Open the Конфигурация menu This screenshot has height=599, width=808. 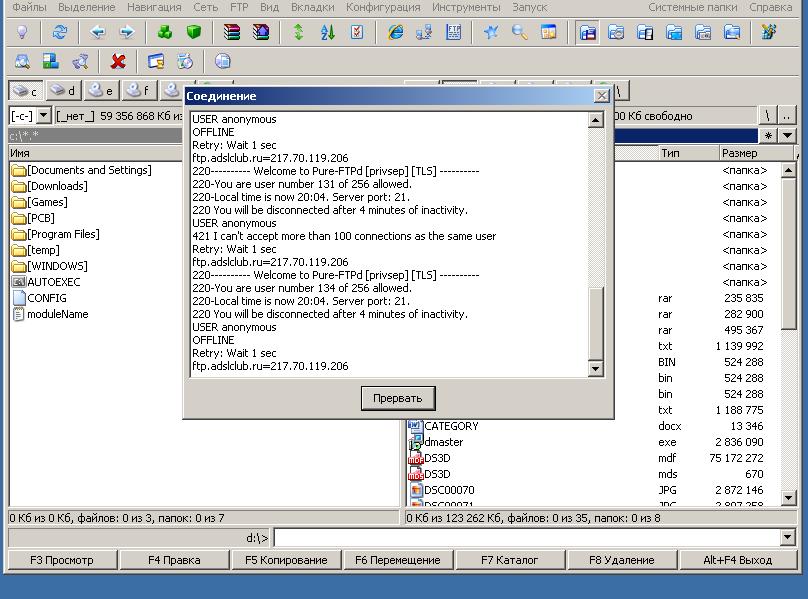383,7
